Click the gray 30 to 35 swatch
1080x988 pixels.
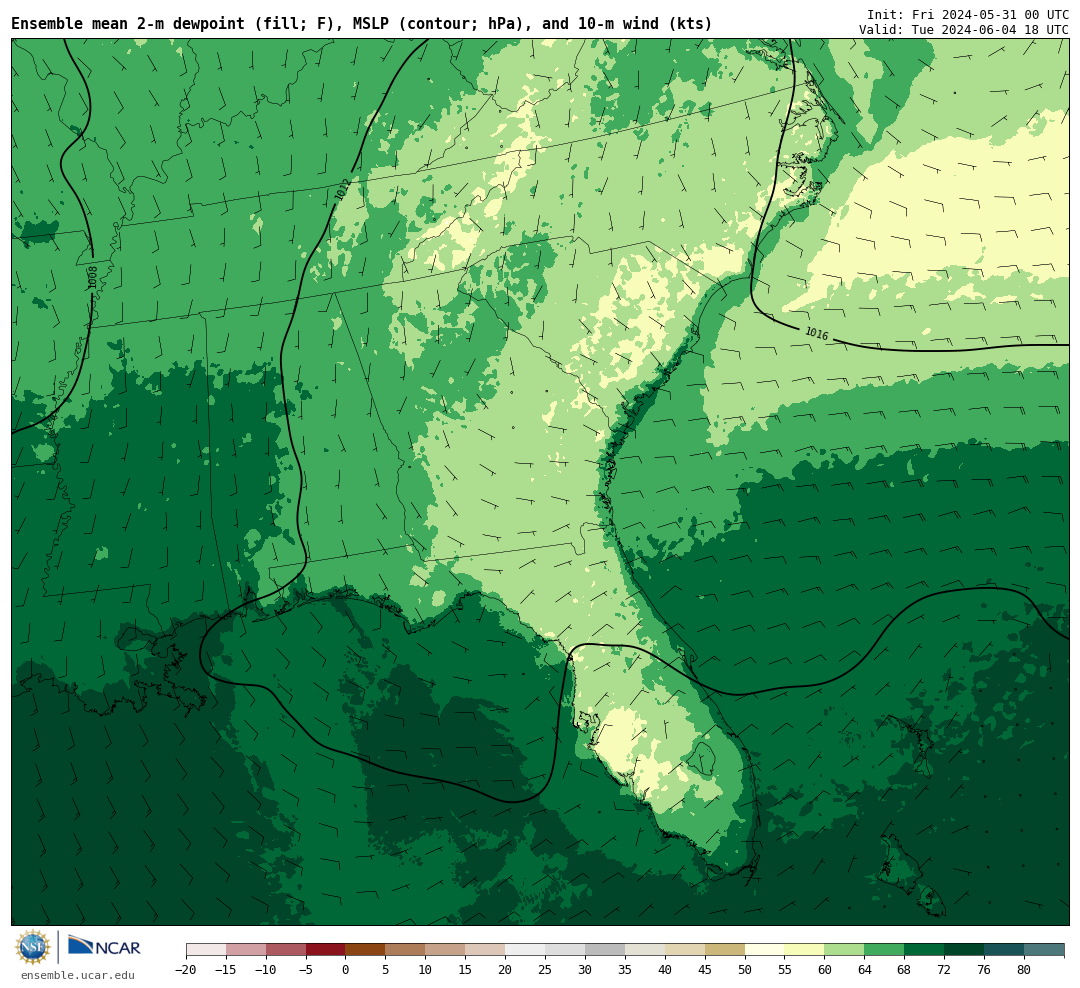coord(605,949)
